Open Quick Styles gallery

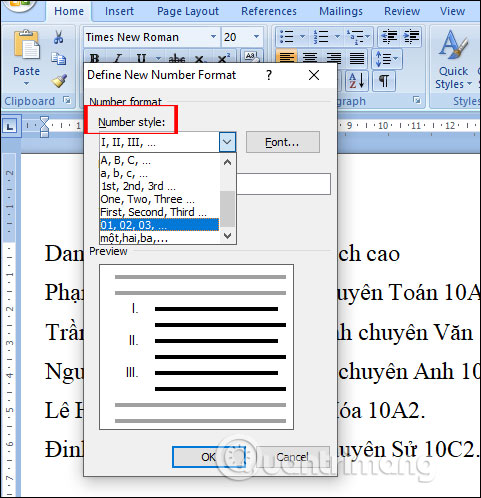coord(453,60)
